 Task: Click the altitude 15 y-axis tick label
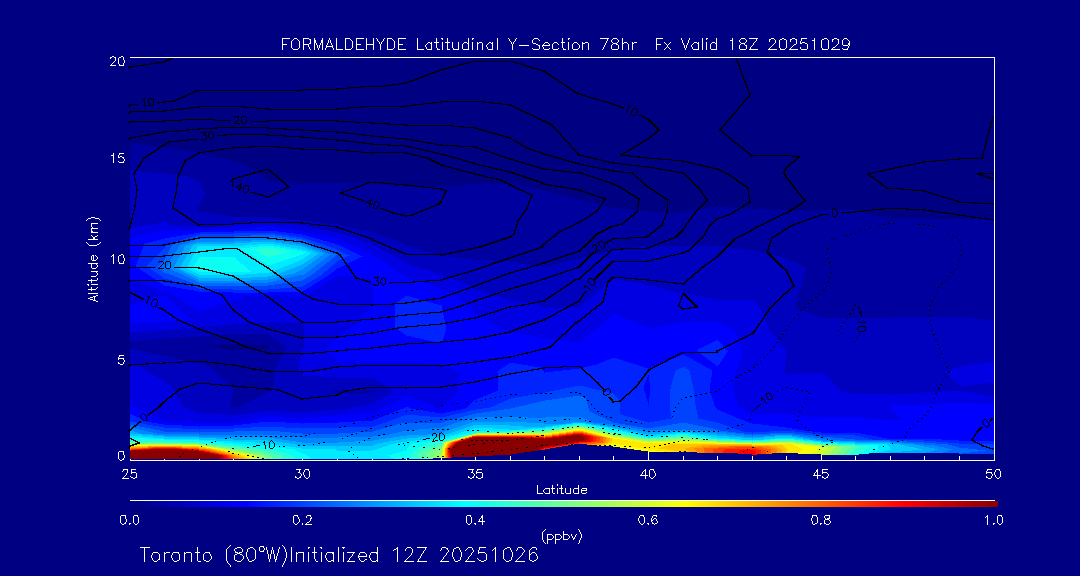point(116,158)
